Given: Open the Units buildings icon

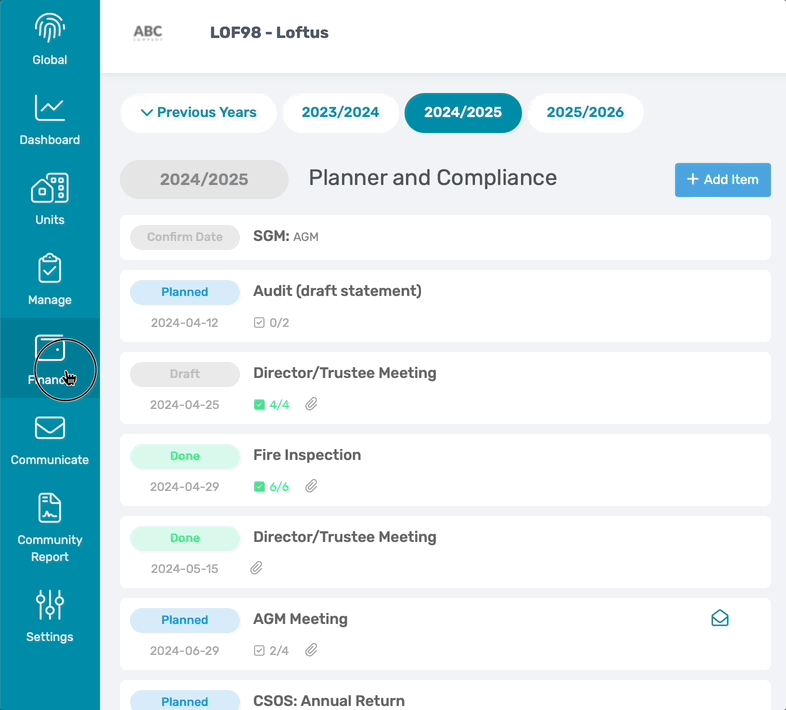Looking at the screenshot, I should [x=50, y=188].
